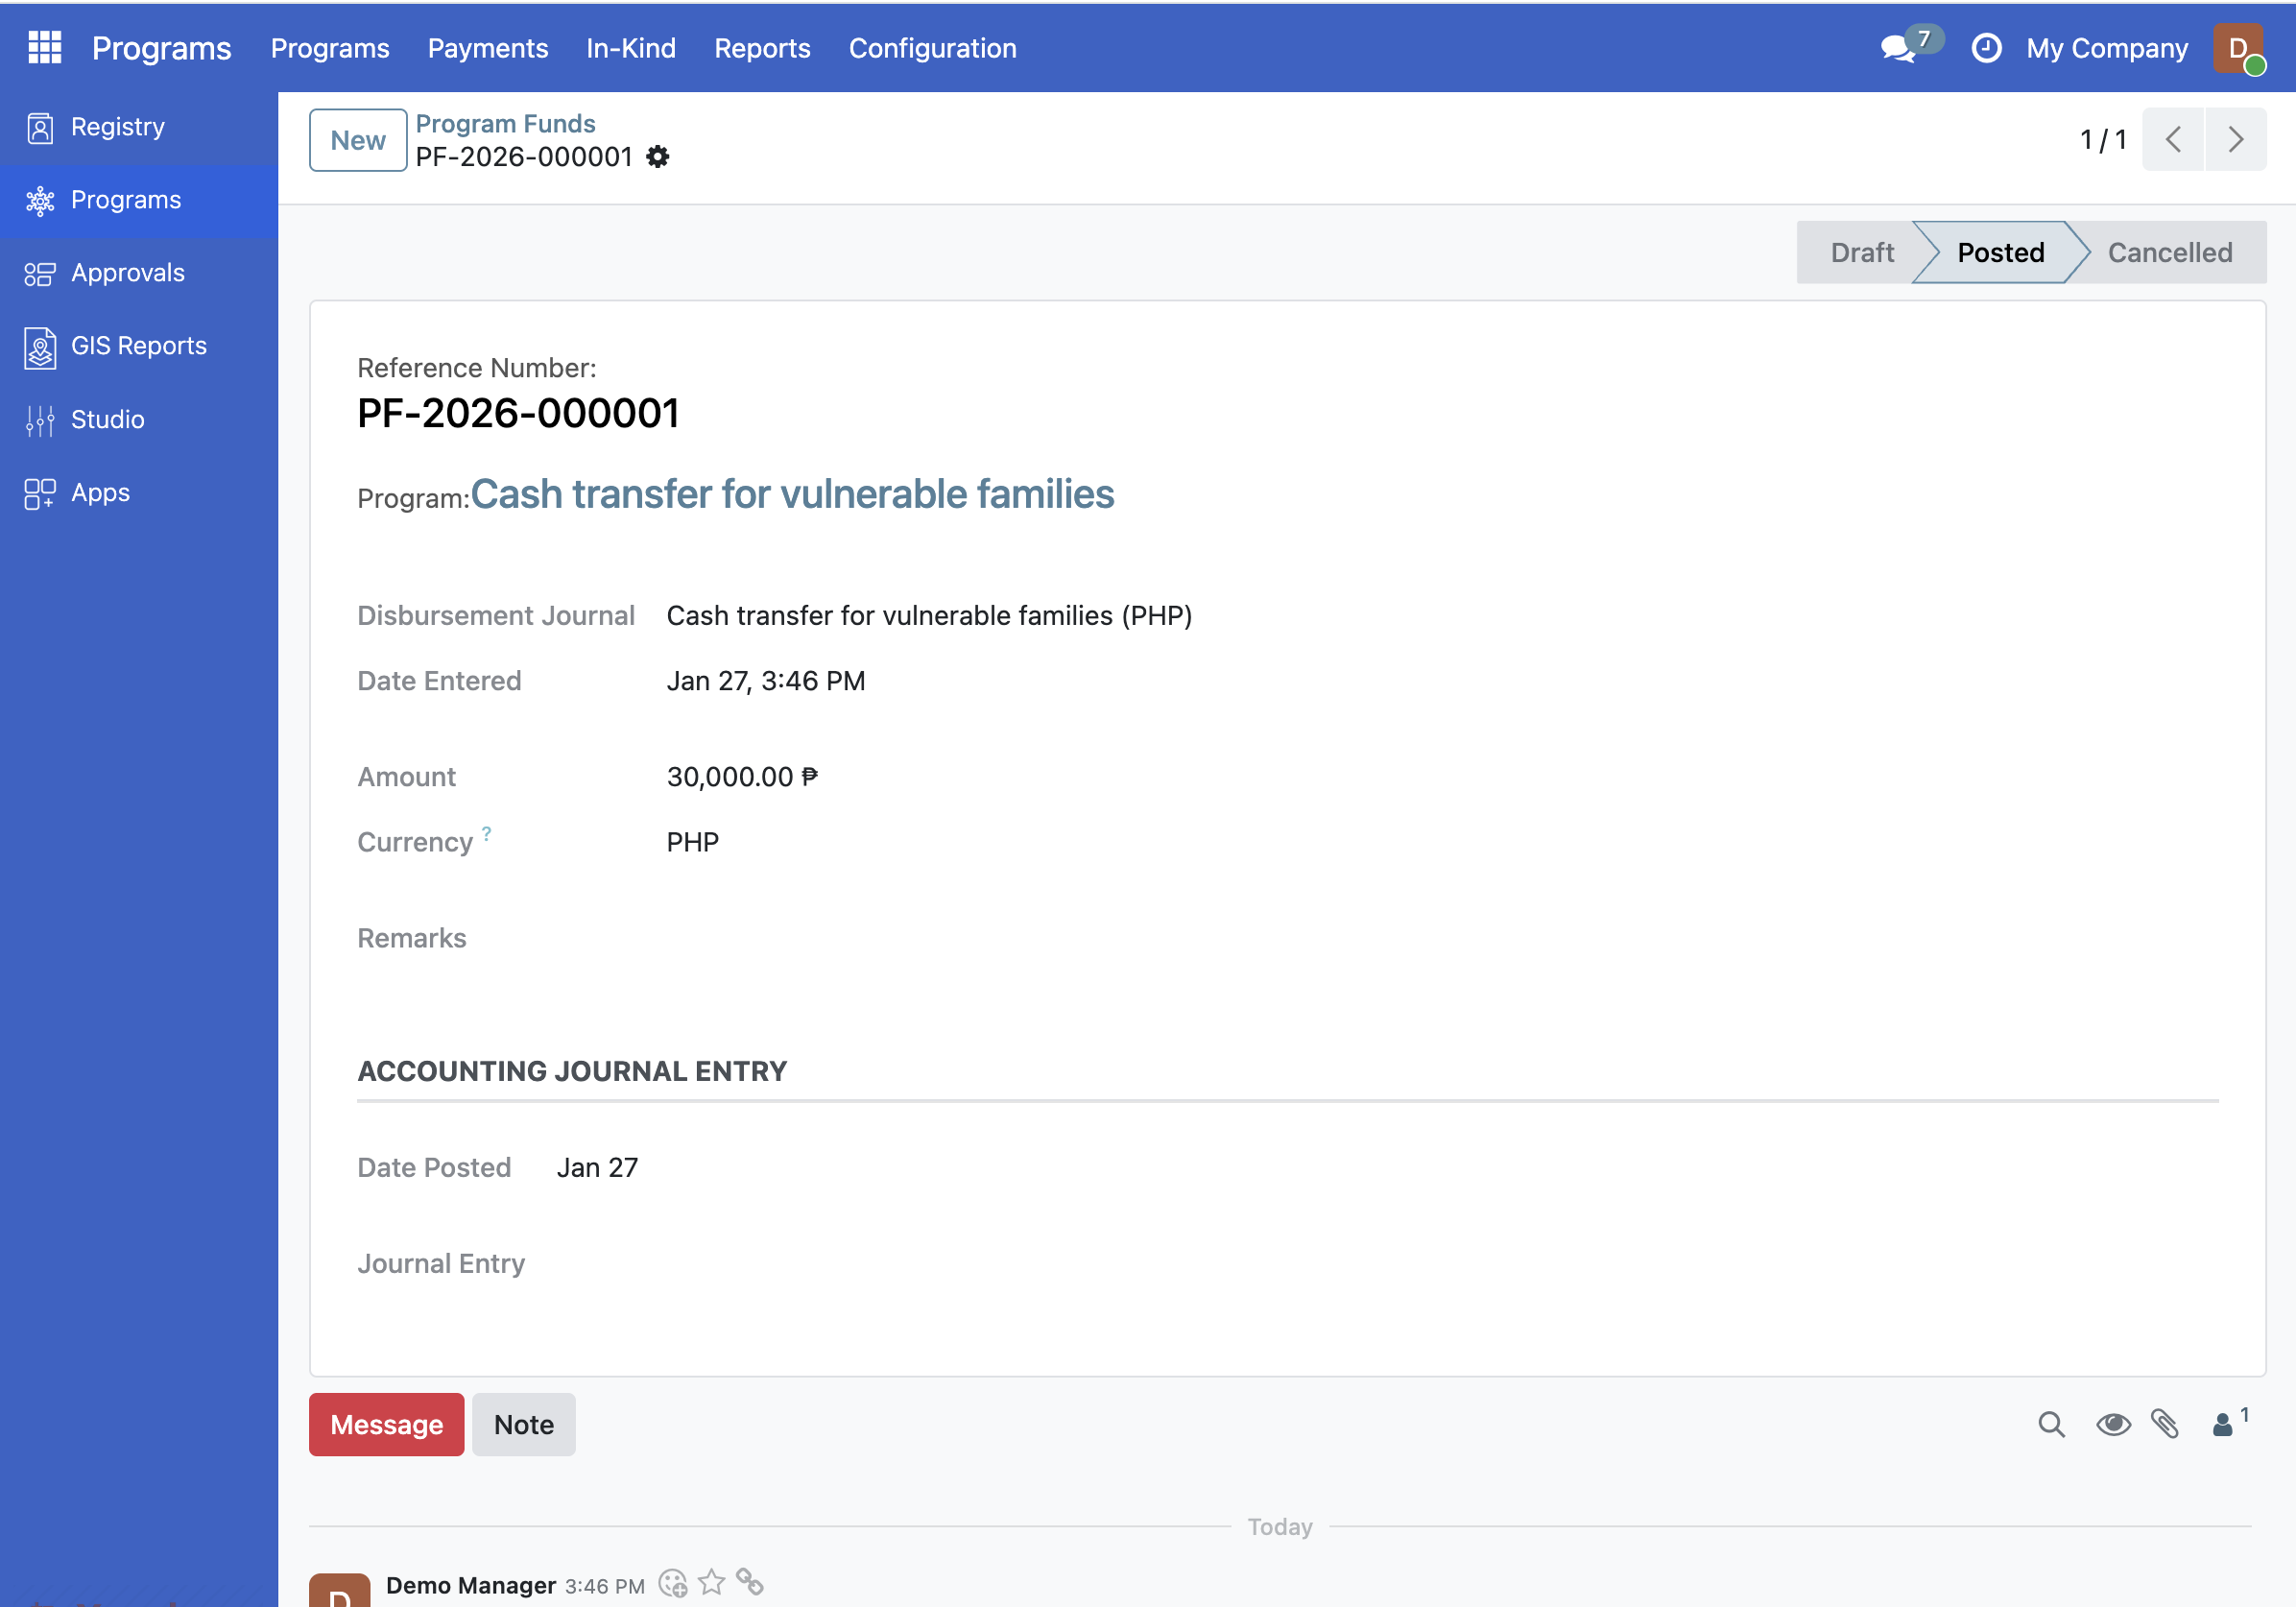Go to next record with right arrow pager
The height and width of the screenshot is (1607, 2296).
click(2236, 139)
